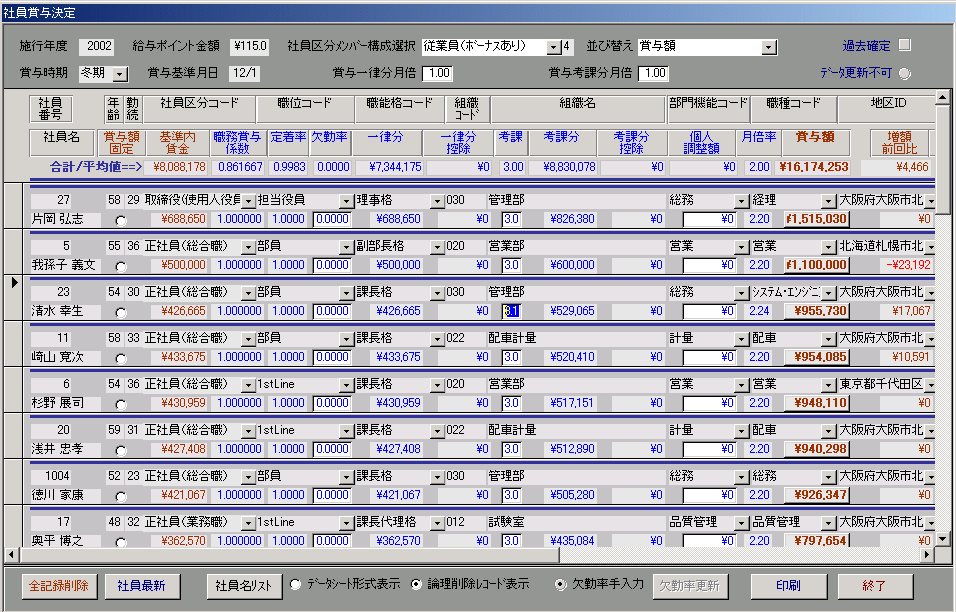Click the 欠勤率 0.0000 field for 片岡 弘志
Image resolution: width=956 pixels, height=612 pixels.
pos(332,219)
